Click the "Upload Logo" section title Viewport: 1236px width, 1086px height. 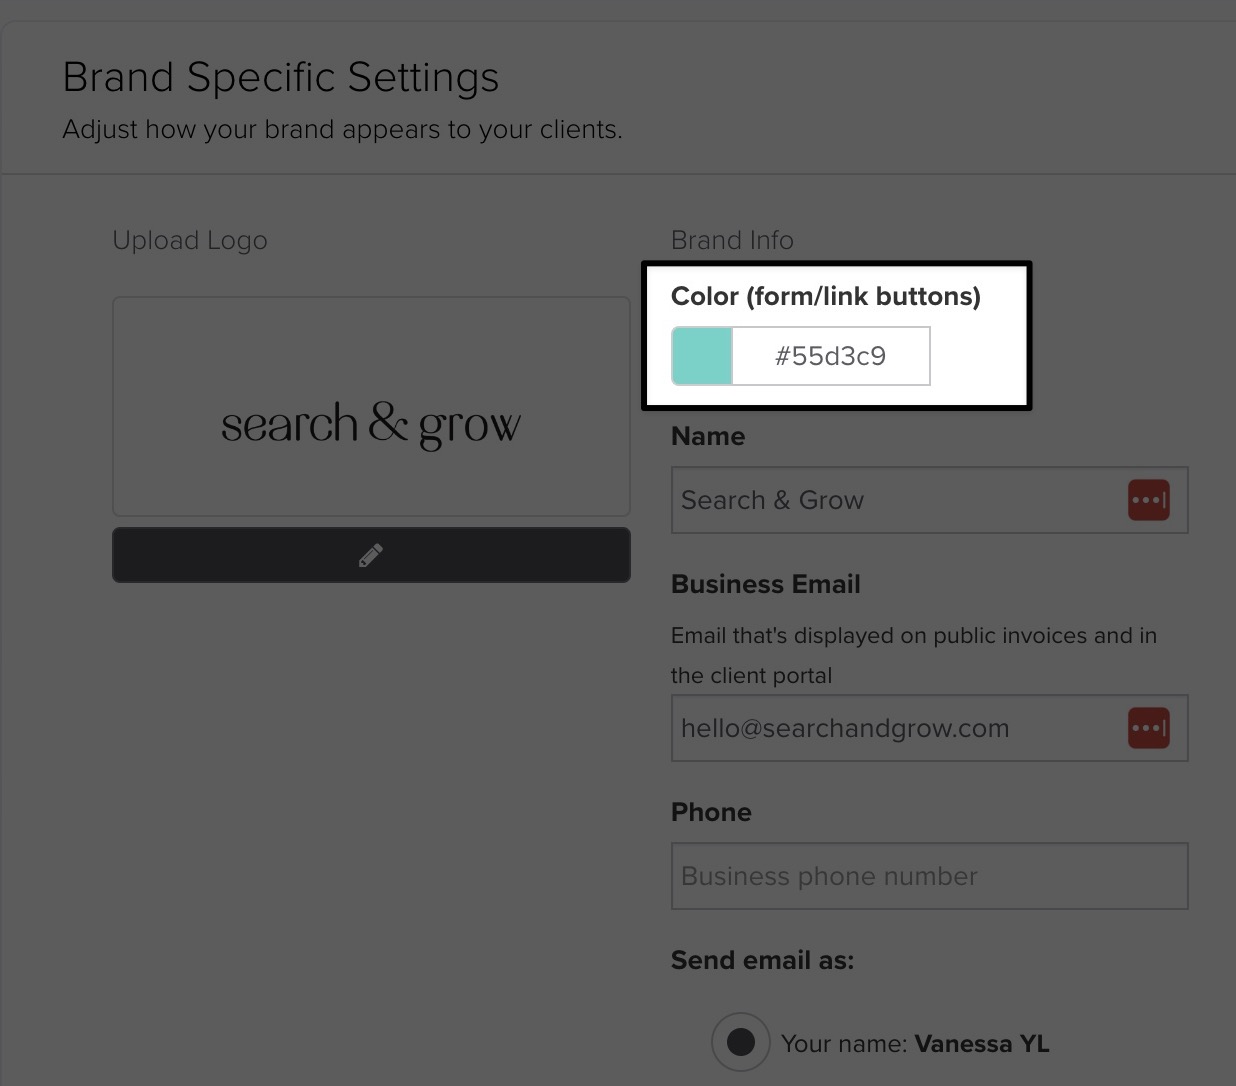[190, 241]
